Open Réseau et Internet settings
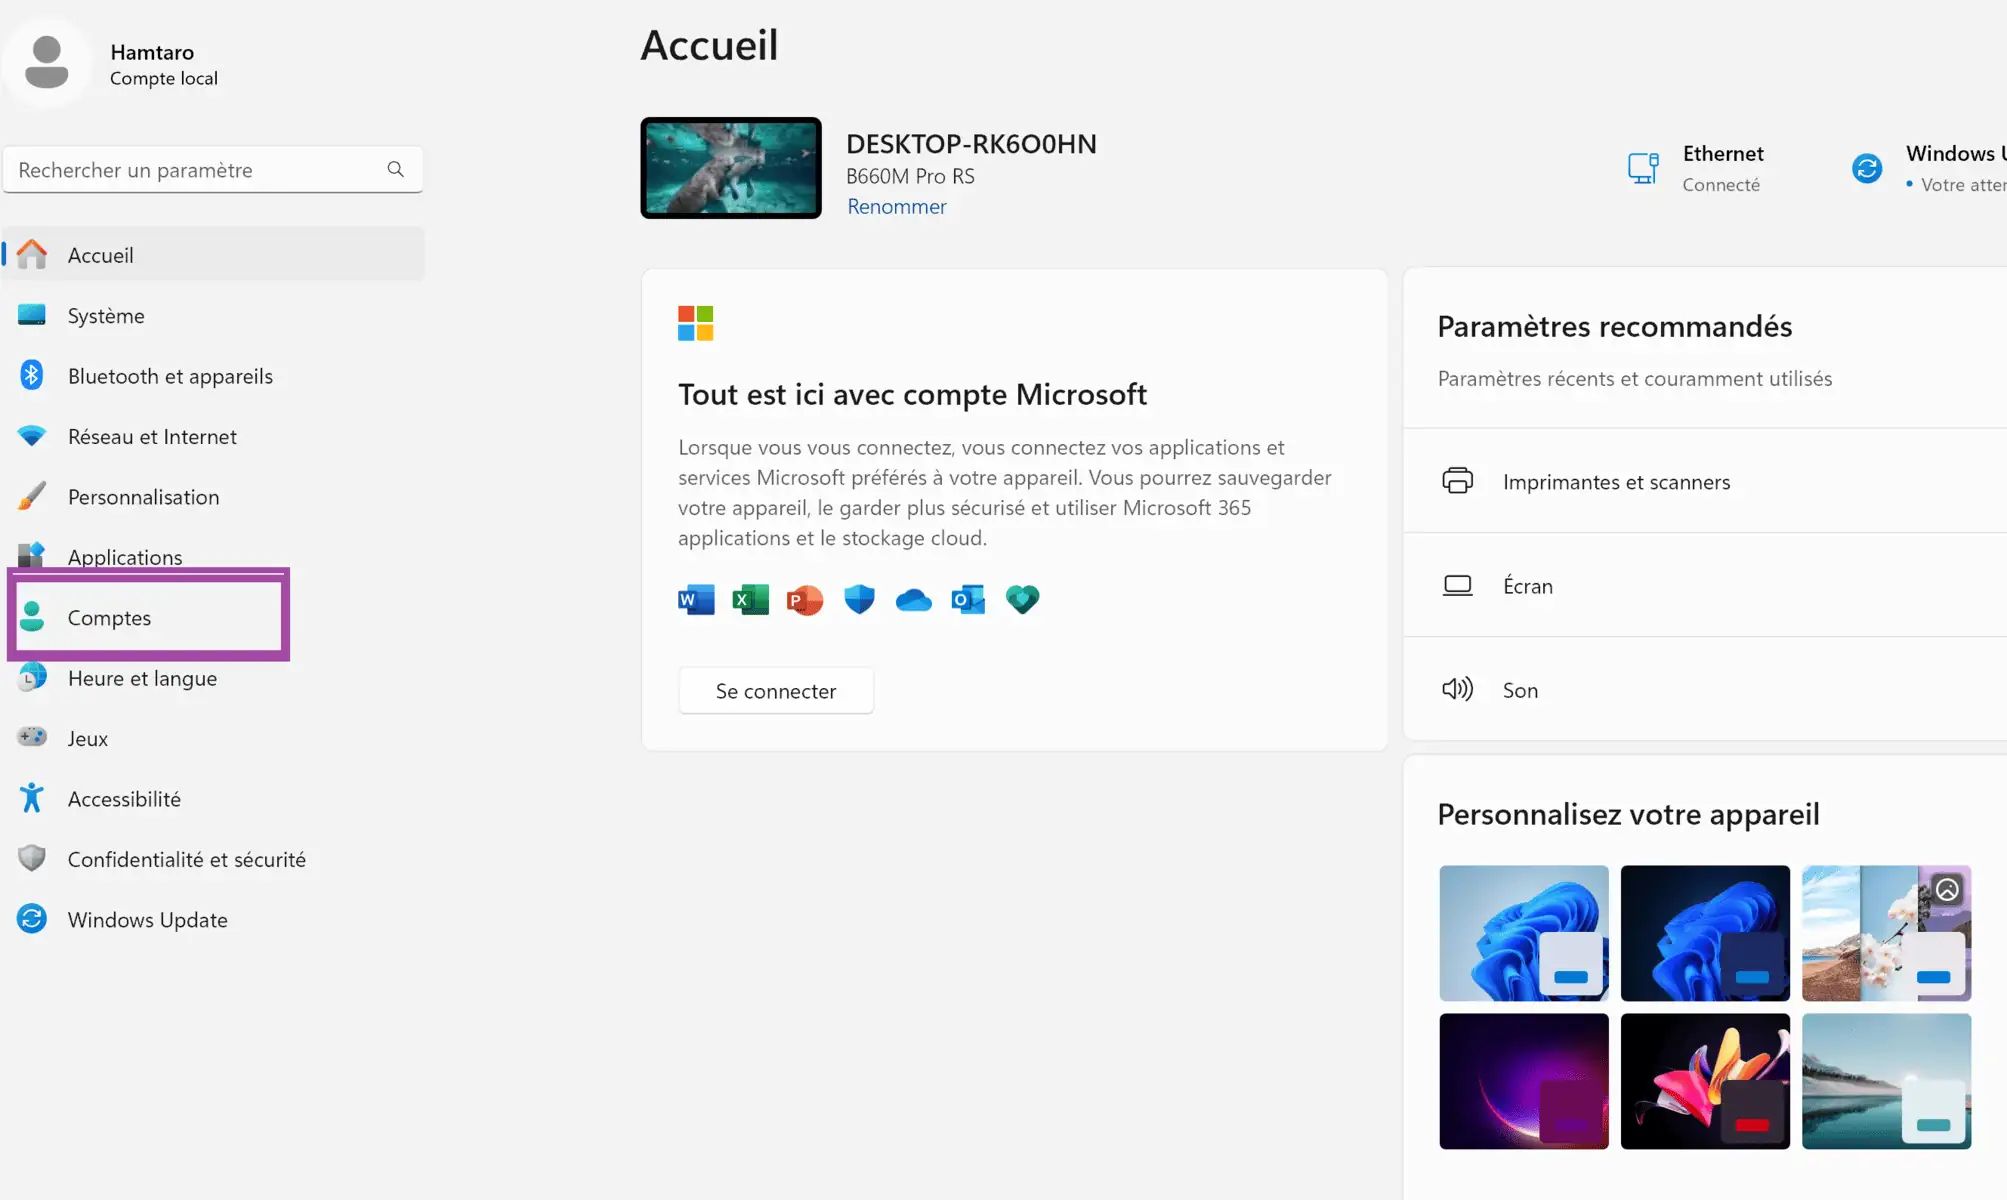This screenshot has width=2007, height=1200. tap(152, 436)
